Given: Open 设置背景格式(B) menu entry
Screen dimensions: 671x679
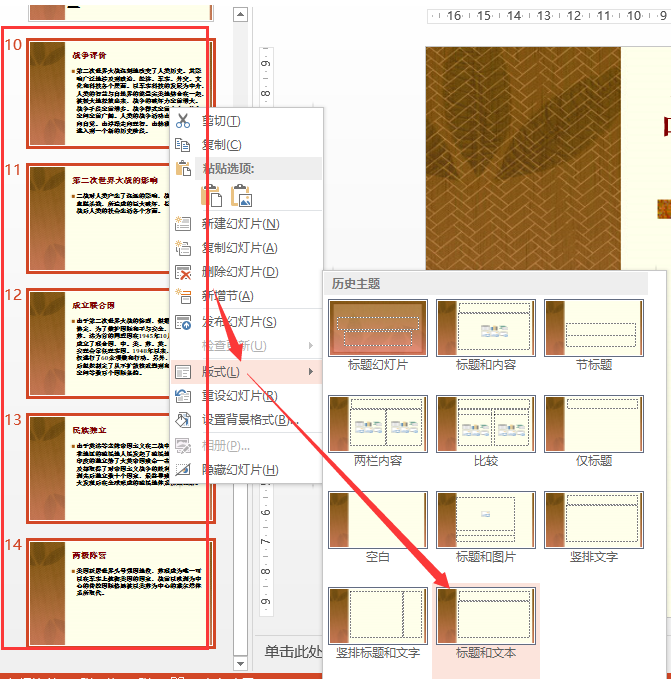Looking at the screenshot, I should (x=250, y=420).
